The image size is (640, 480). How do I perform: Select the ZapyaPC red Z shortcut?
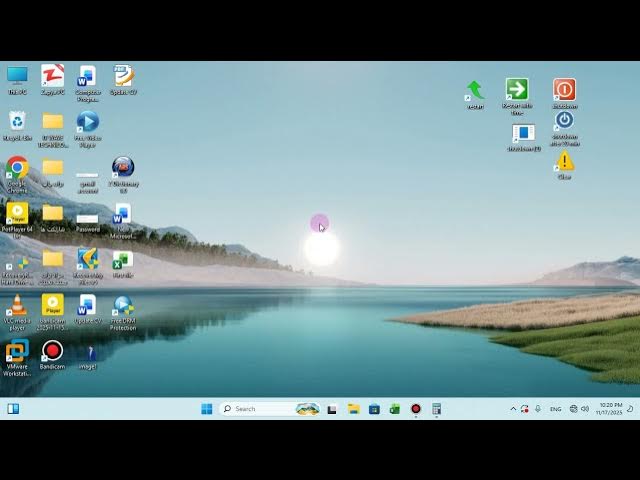(52, 80)
